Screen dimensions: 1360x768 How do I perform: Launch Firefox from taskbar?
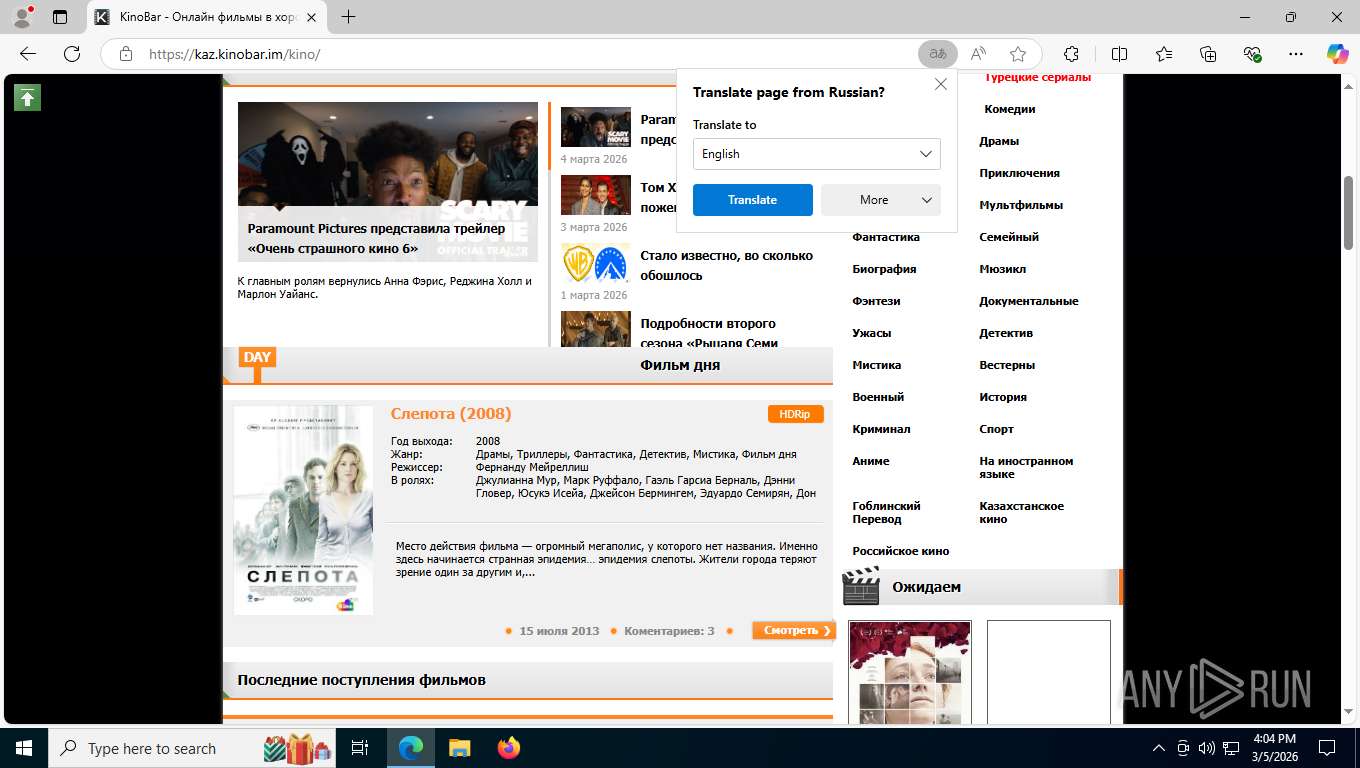click(x=508, y=748)
